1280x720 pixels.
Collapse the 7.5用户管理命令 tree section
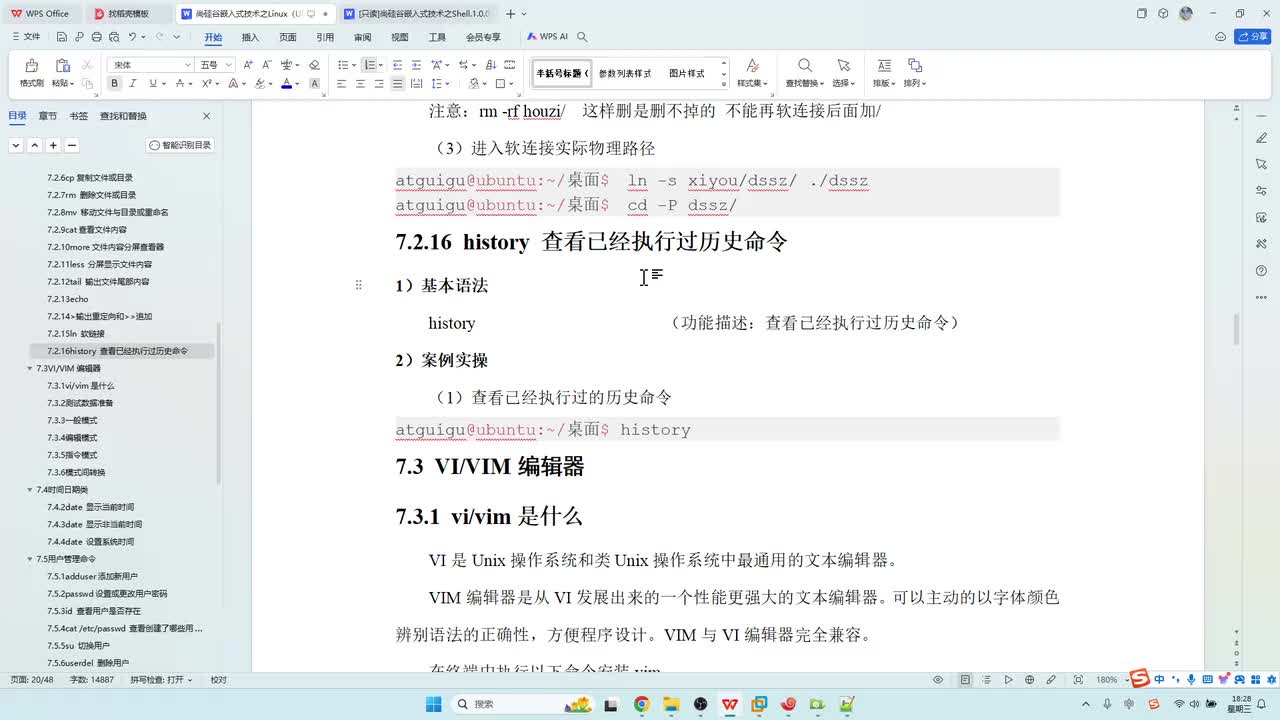pos(29,559)
